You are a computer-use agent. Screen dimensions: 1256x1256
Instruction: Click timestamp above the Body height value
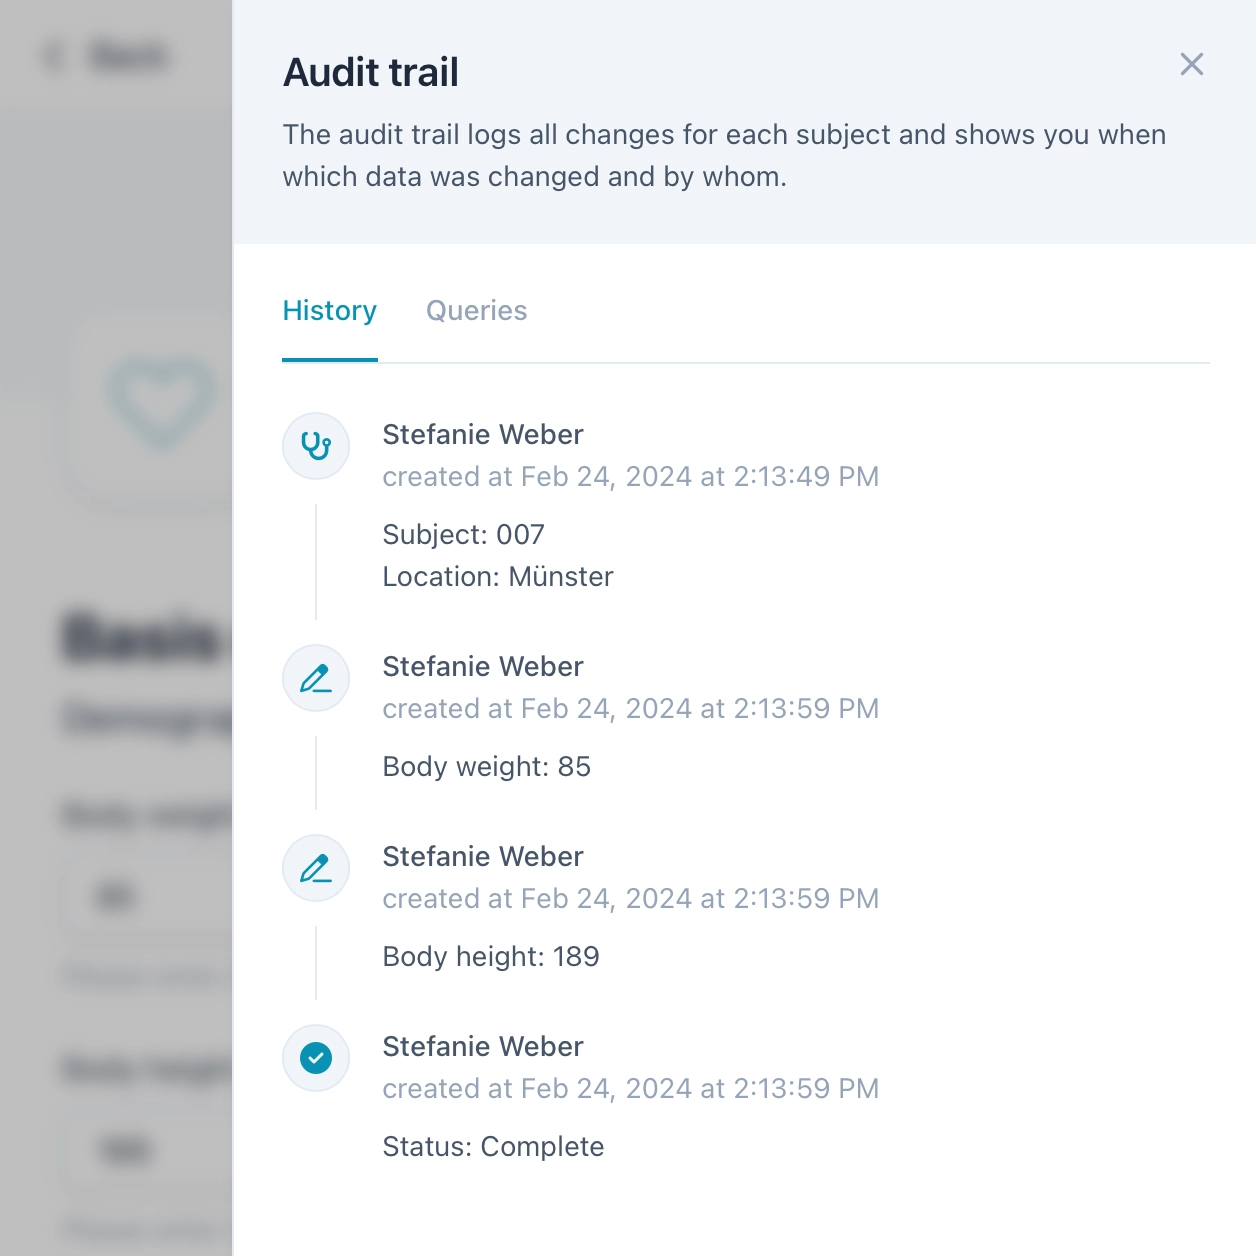630,899
